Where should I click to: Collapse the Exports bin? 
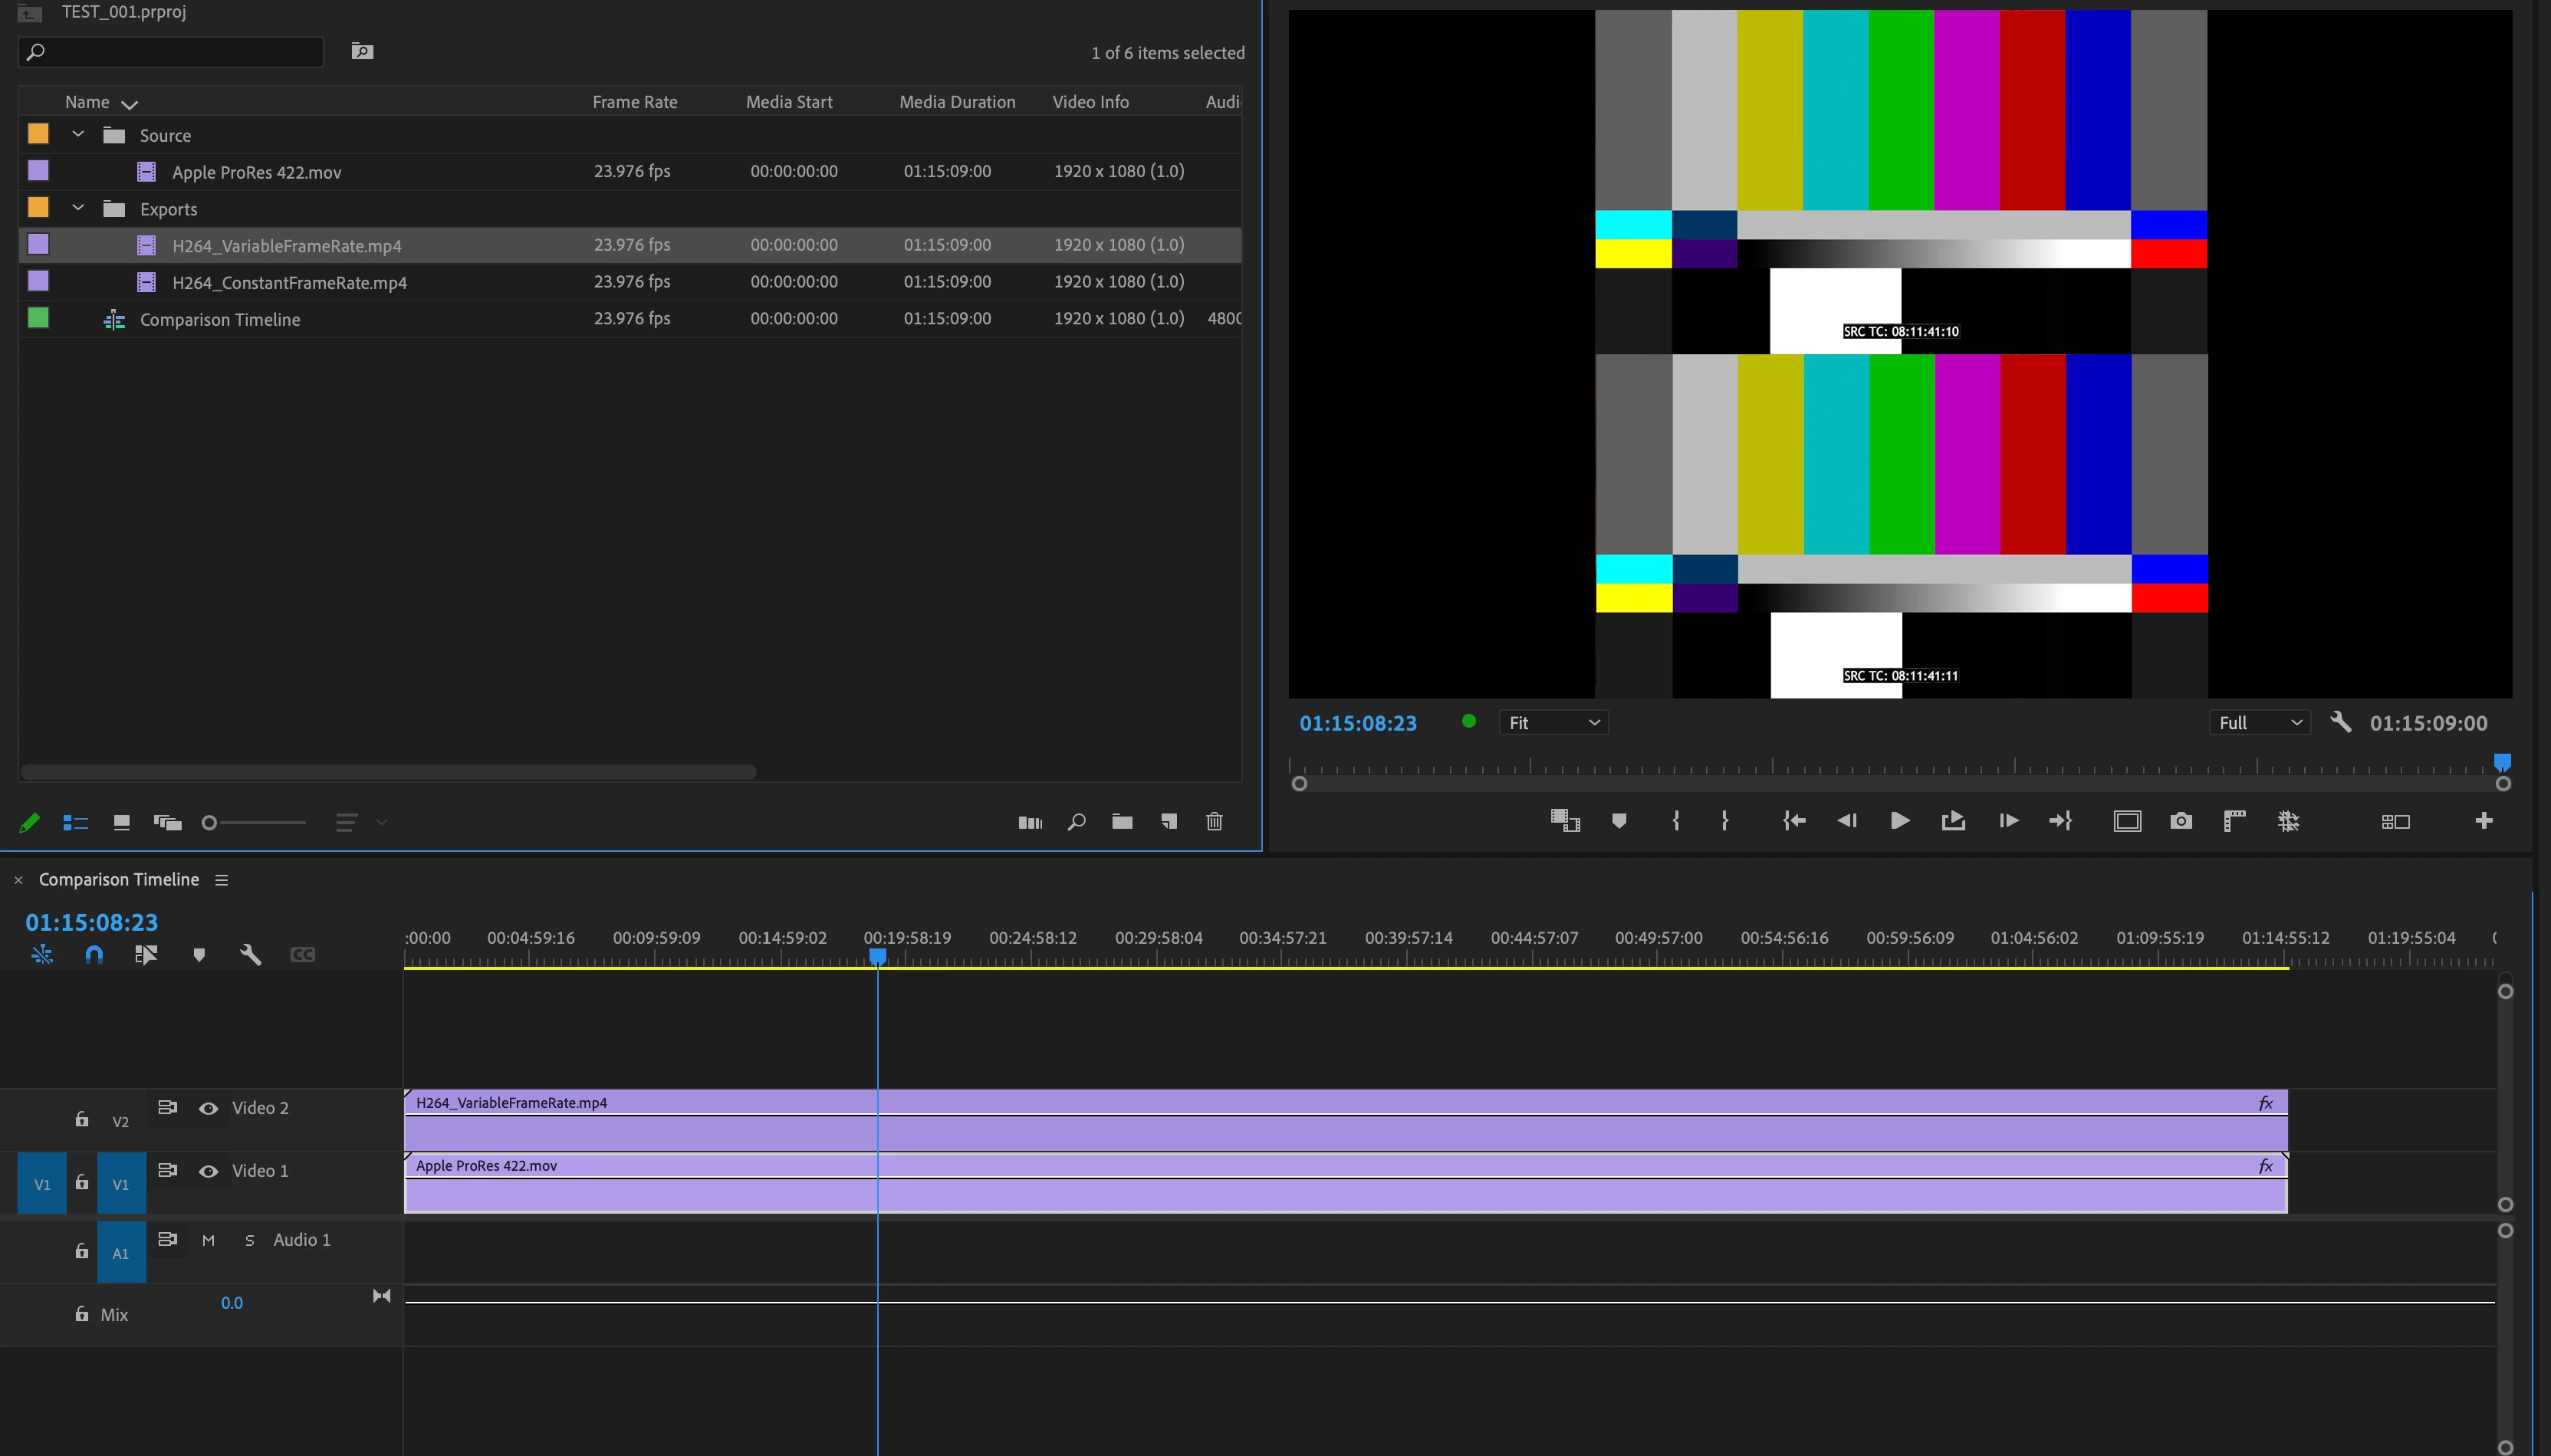tap(78, 208)
